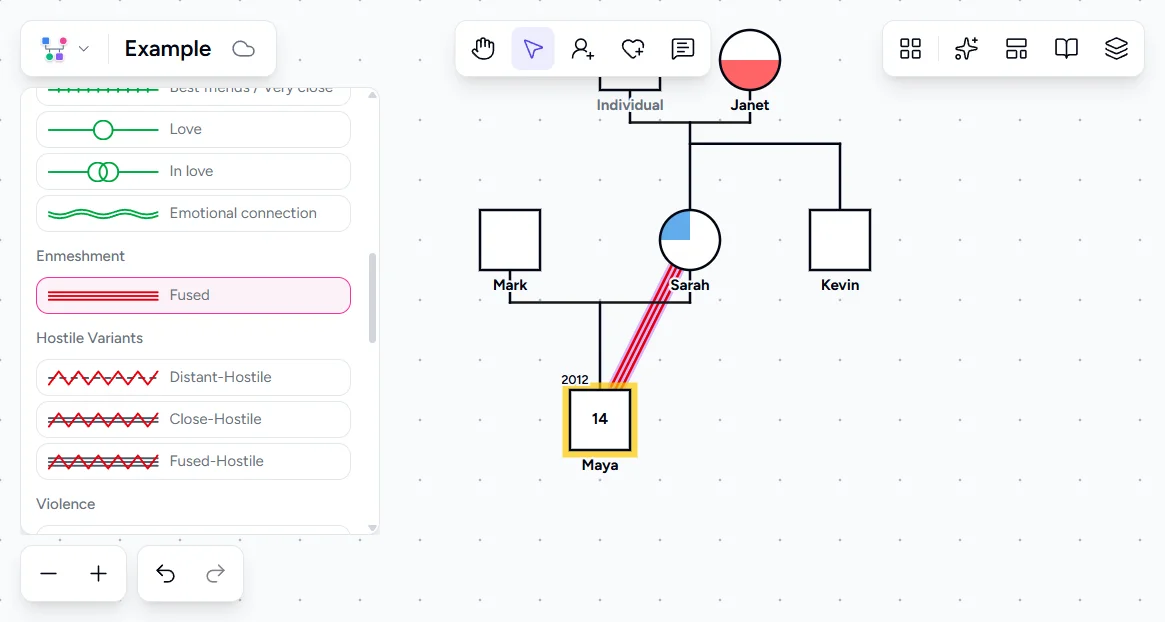Click the cloud sync status icon
Viewport: 1165px width, 622px height.
(x=244, y=49)
